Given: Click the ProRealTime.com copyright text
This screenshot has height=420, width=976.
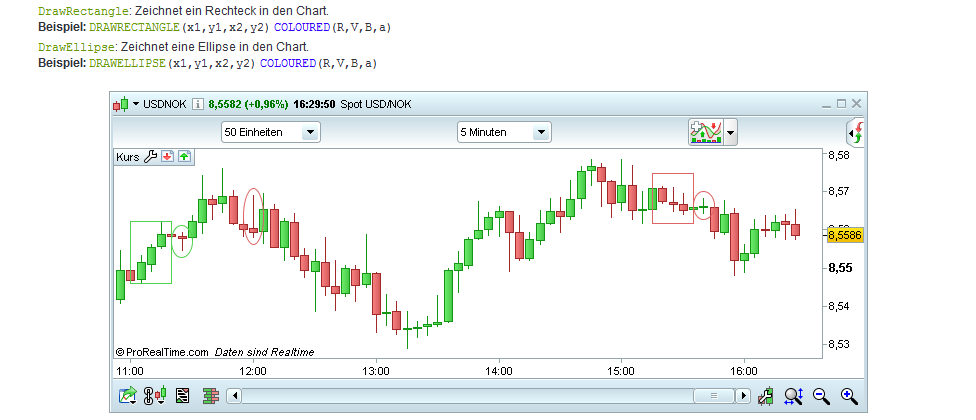Looking at the screenshot, I should pos(162,352).
